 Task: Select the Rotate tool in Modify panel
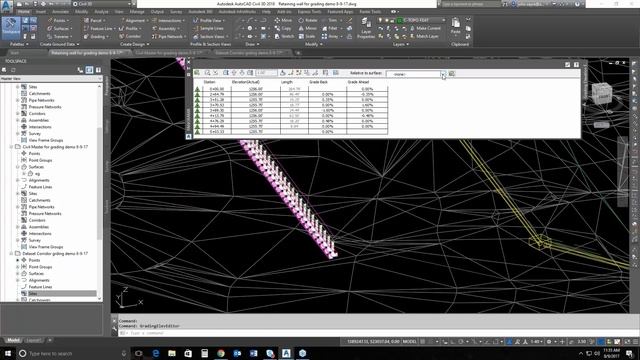[308, 20]
